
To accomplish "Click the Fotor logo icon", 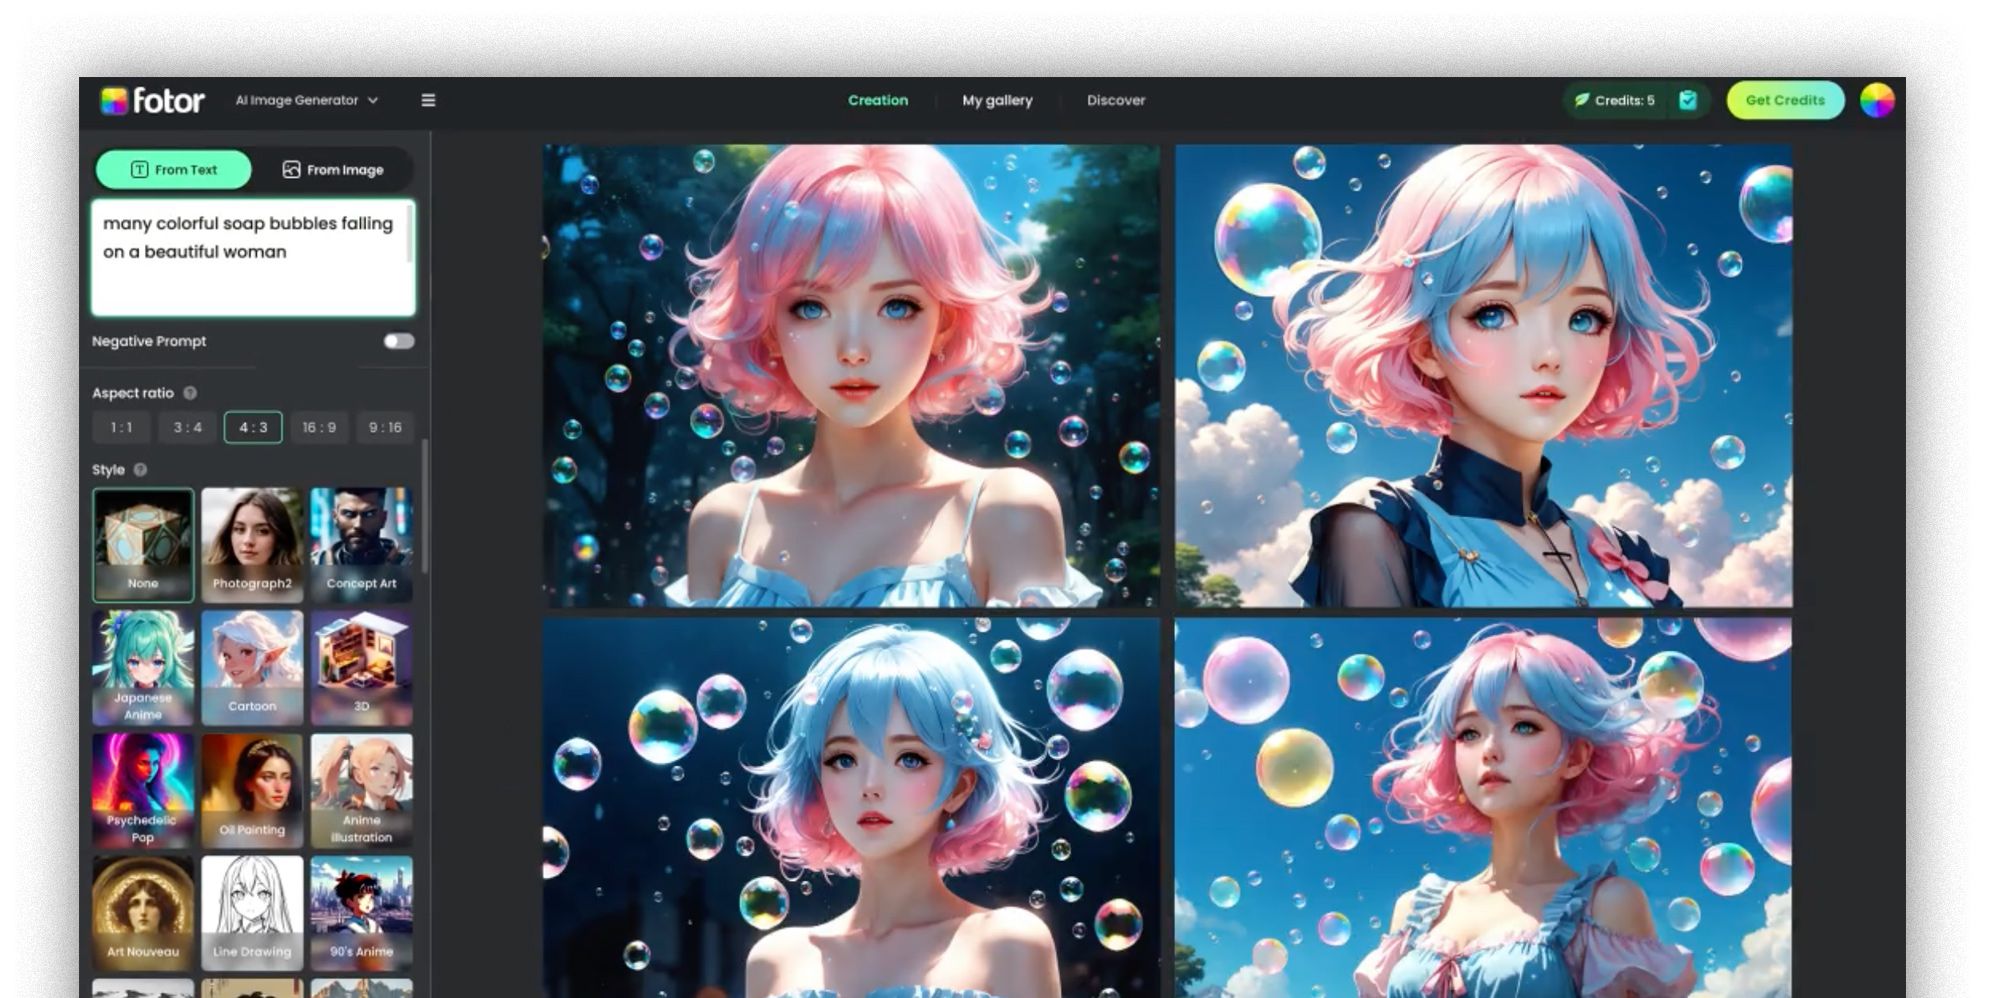I will 114,101.
